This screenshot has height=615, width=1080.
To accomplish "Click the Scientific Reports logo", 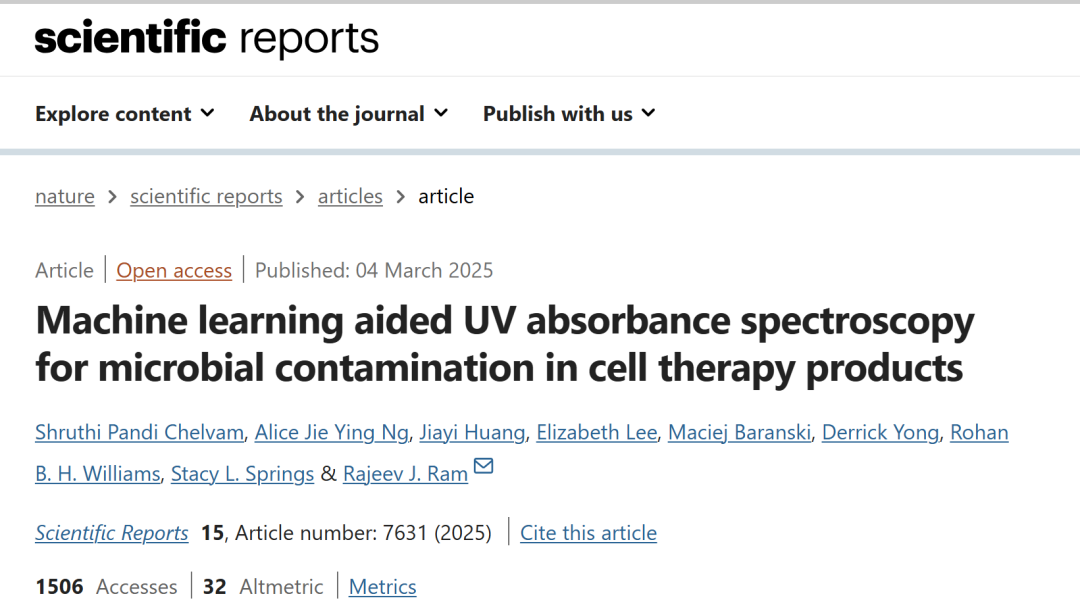I will point(207,39).
